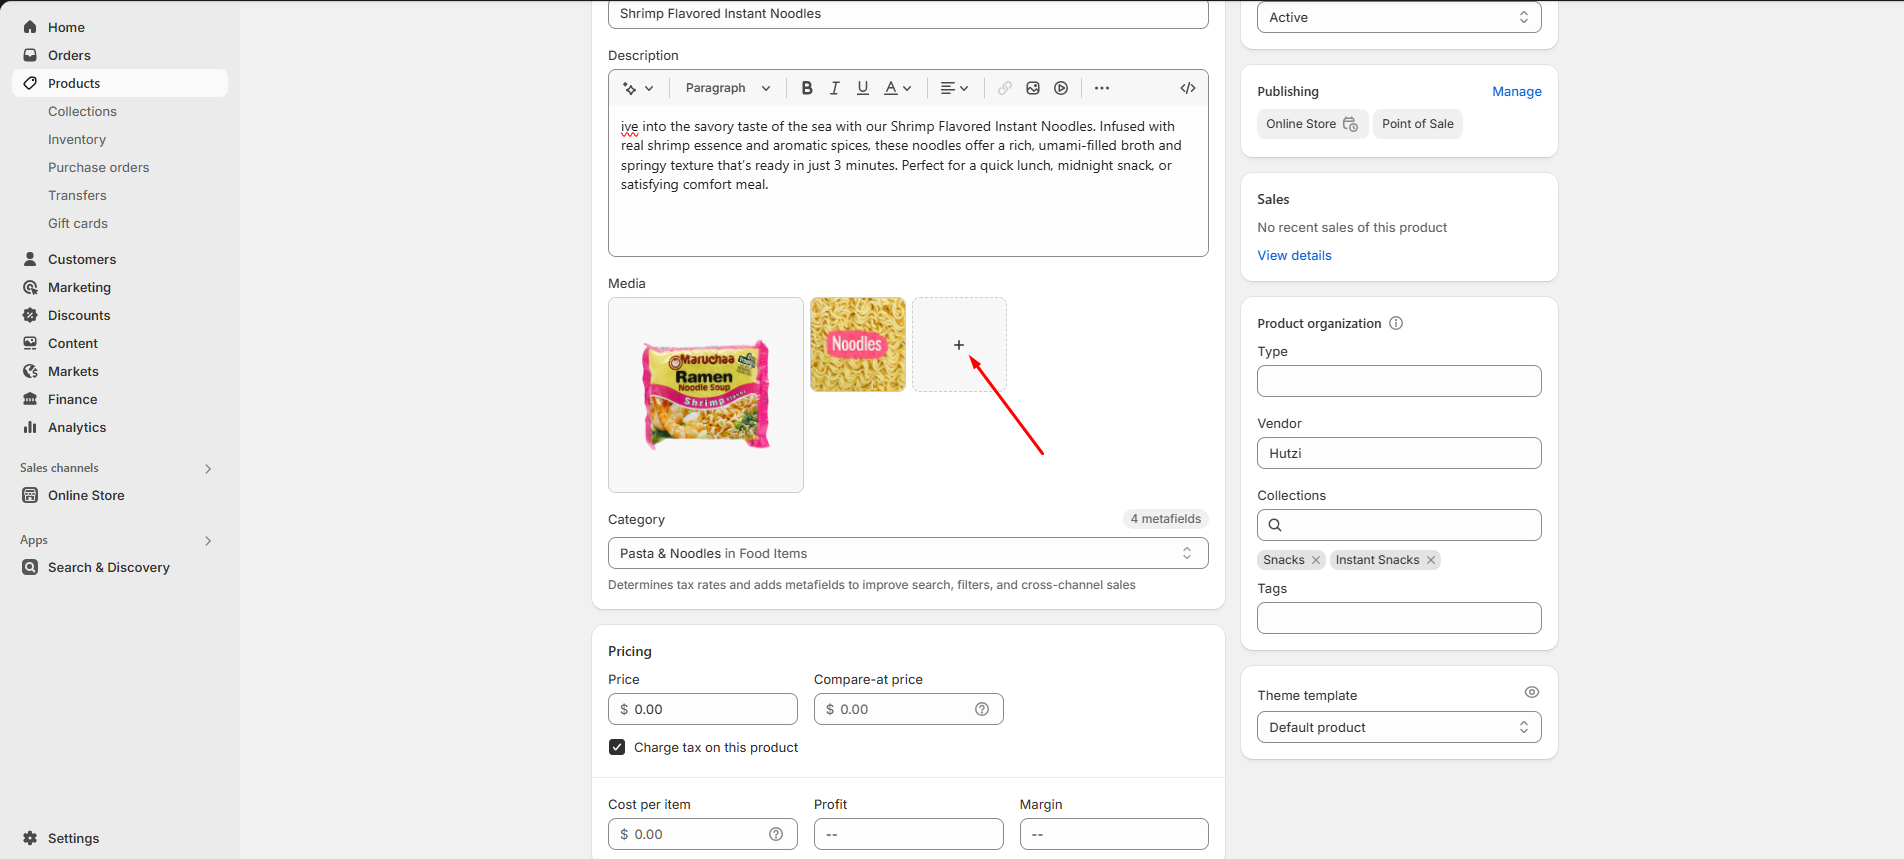The image size is (1904, 859).
Task: Insert image using the description toolbar icon
Action: pos(1033,88)
